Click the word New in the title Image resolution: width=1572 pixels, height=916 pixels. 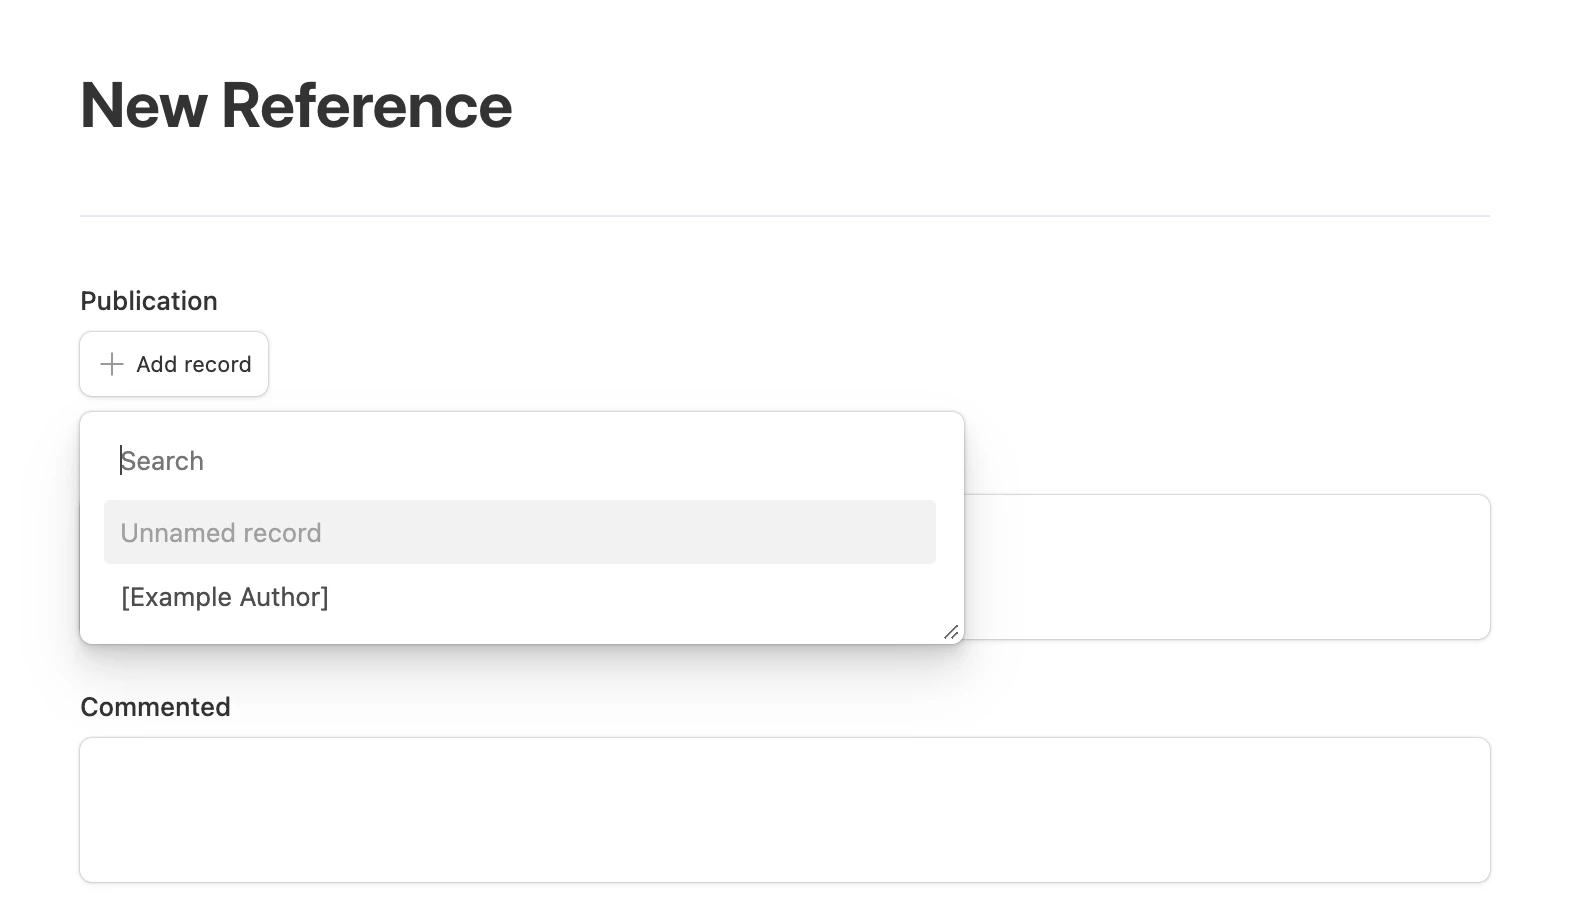(143, 106)
